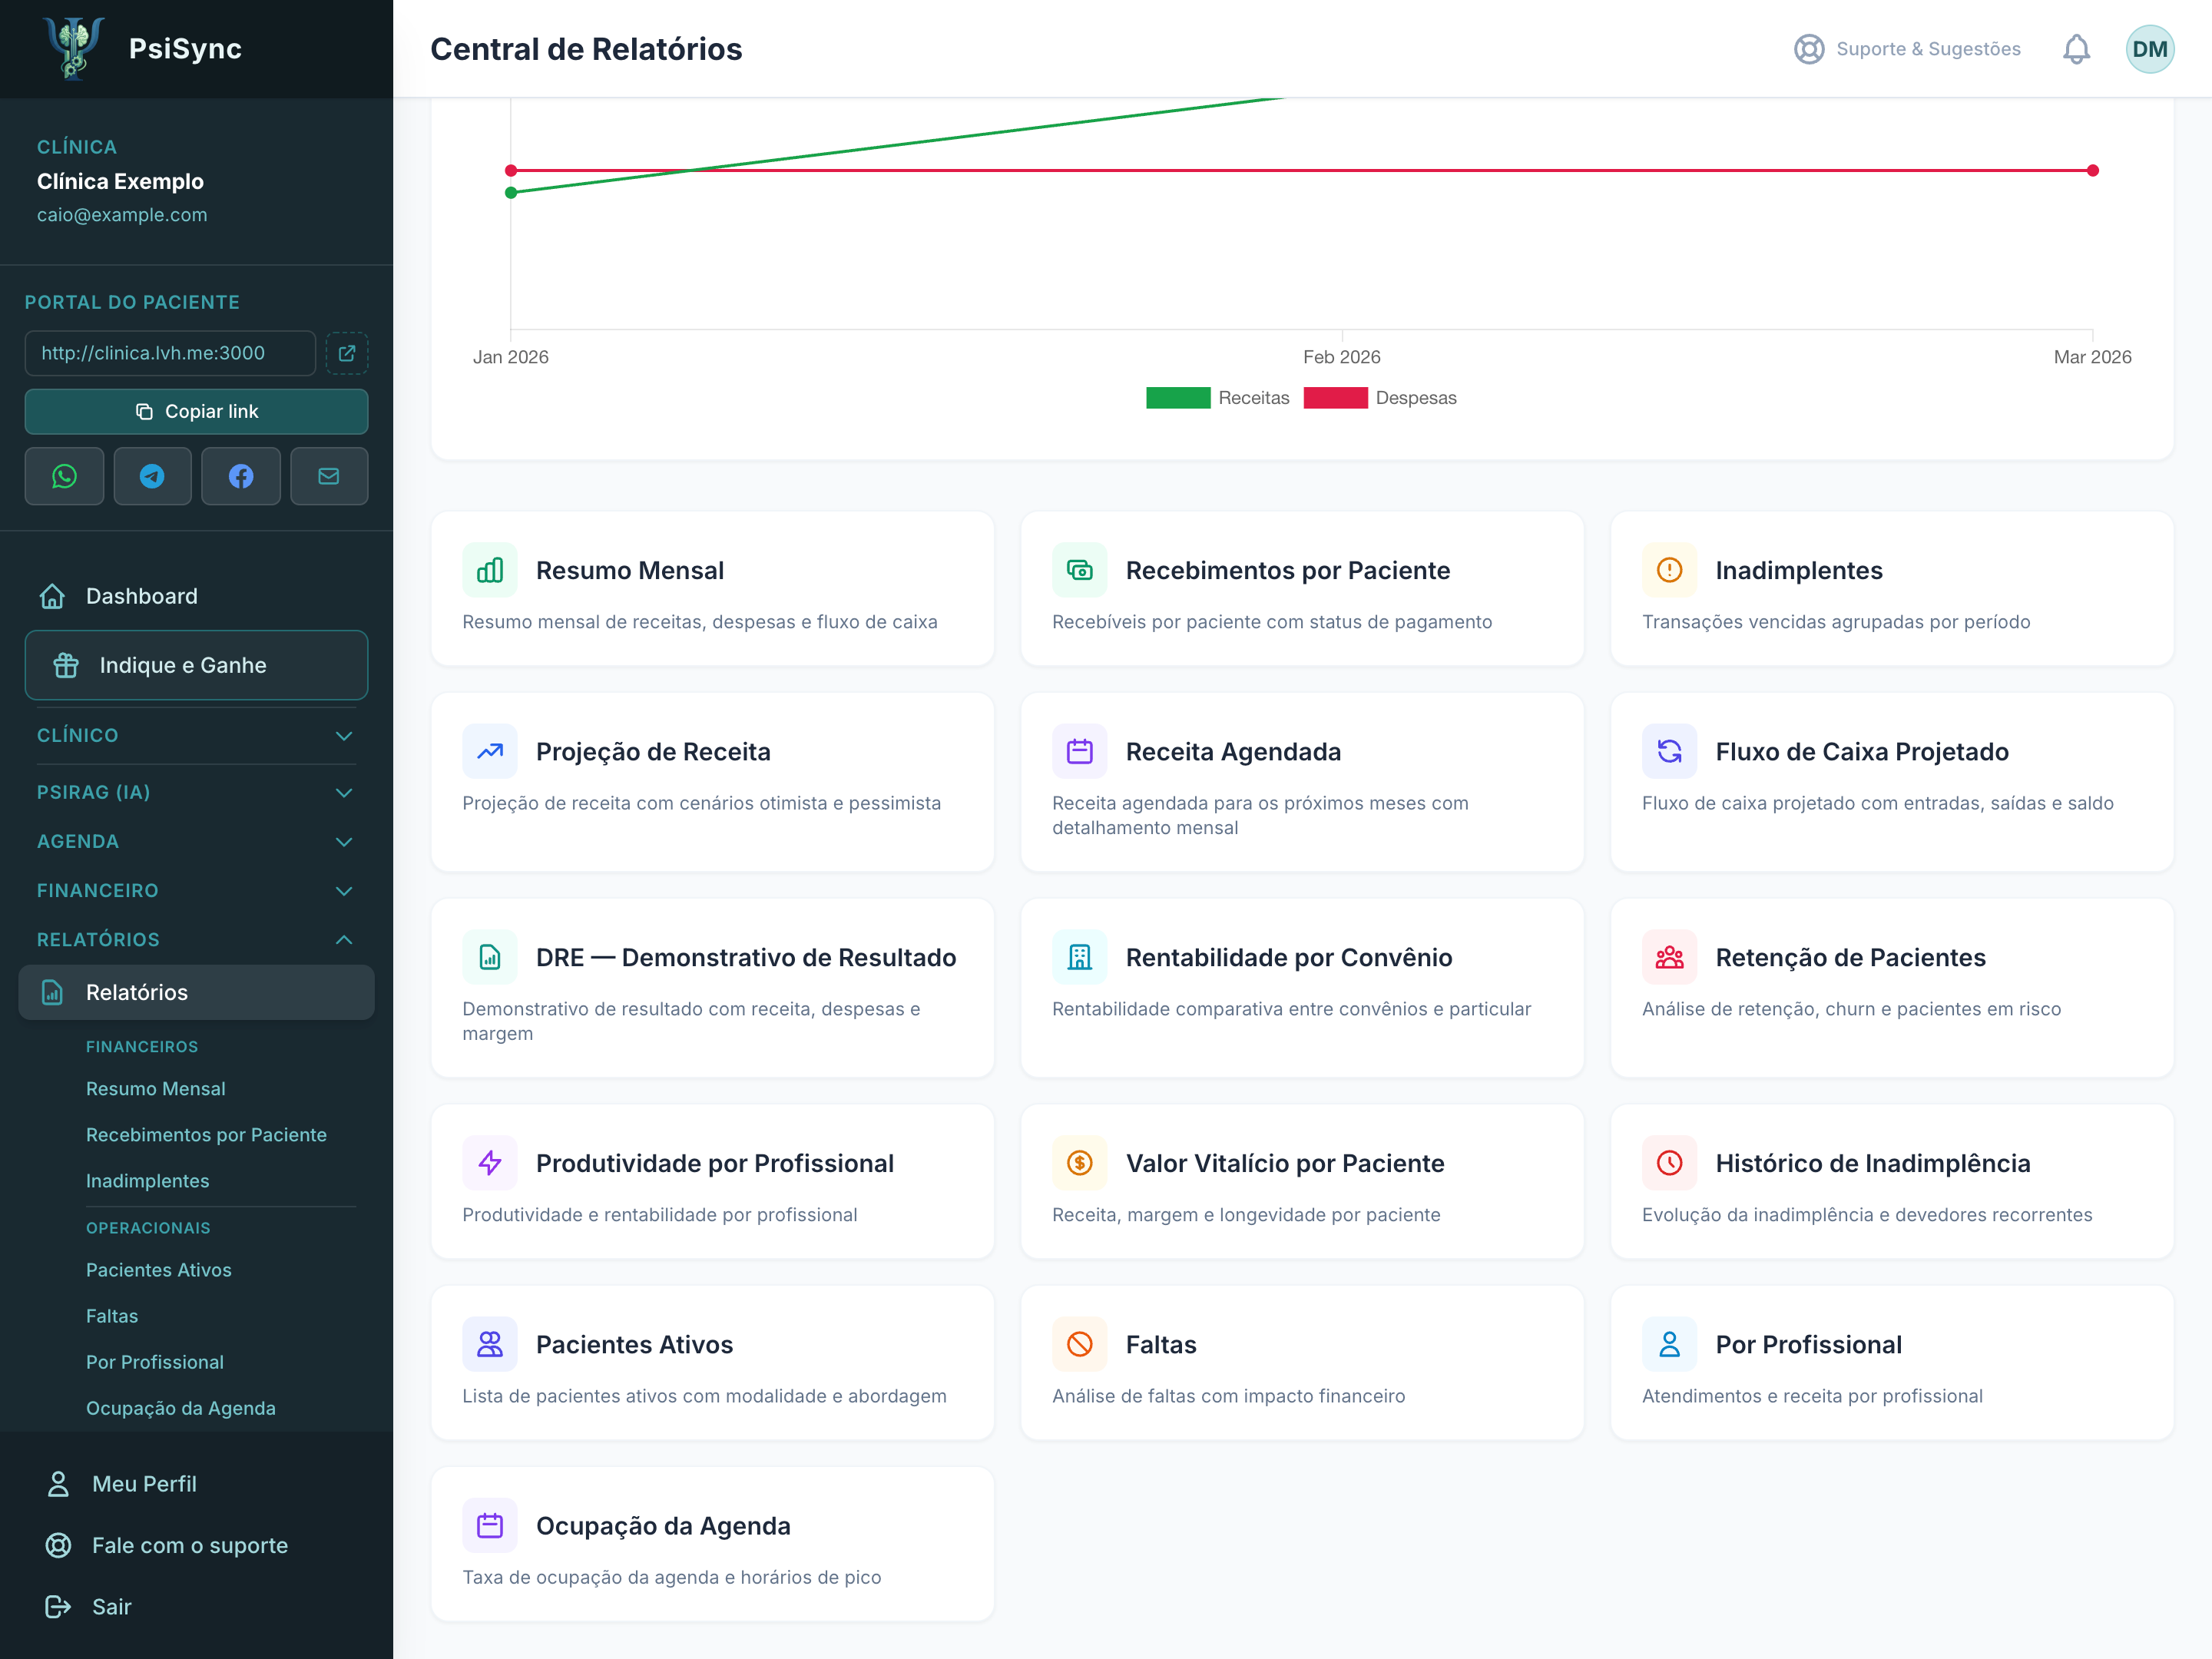2212x1659 pixels.
Task: Click the Fluxo de Caixa Projetado refresh icon
Action: point(1670,751)
